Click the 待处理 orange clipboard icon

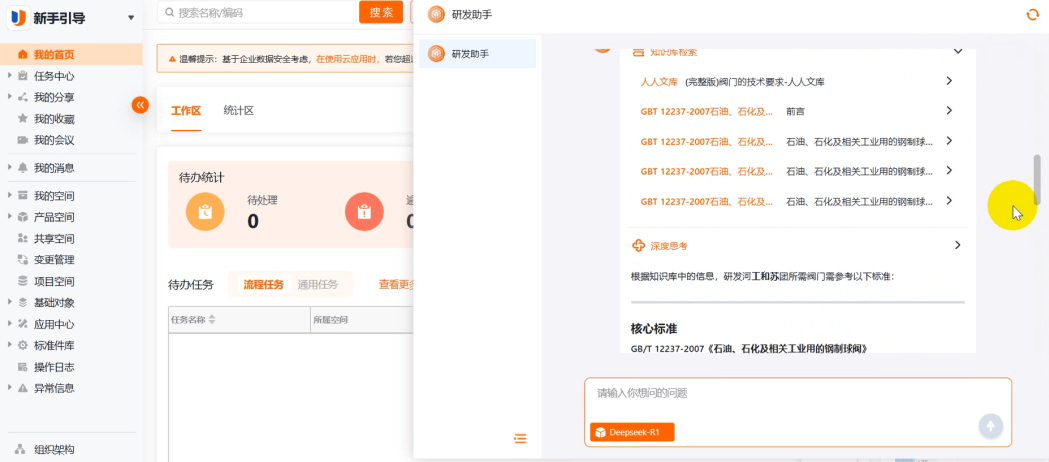pyautogui.click(x=205, y=211)
